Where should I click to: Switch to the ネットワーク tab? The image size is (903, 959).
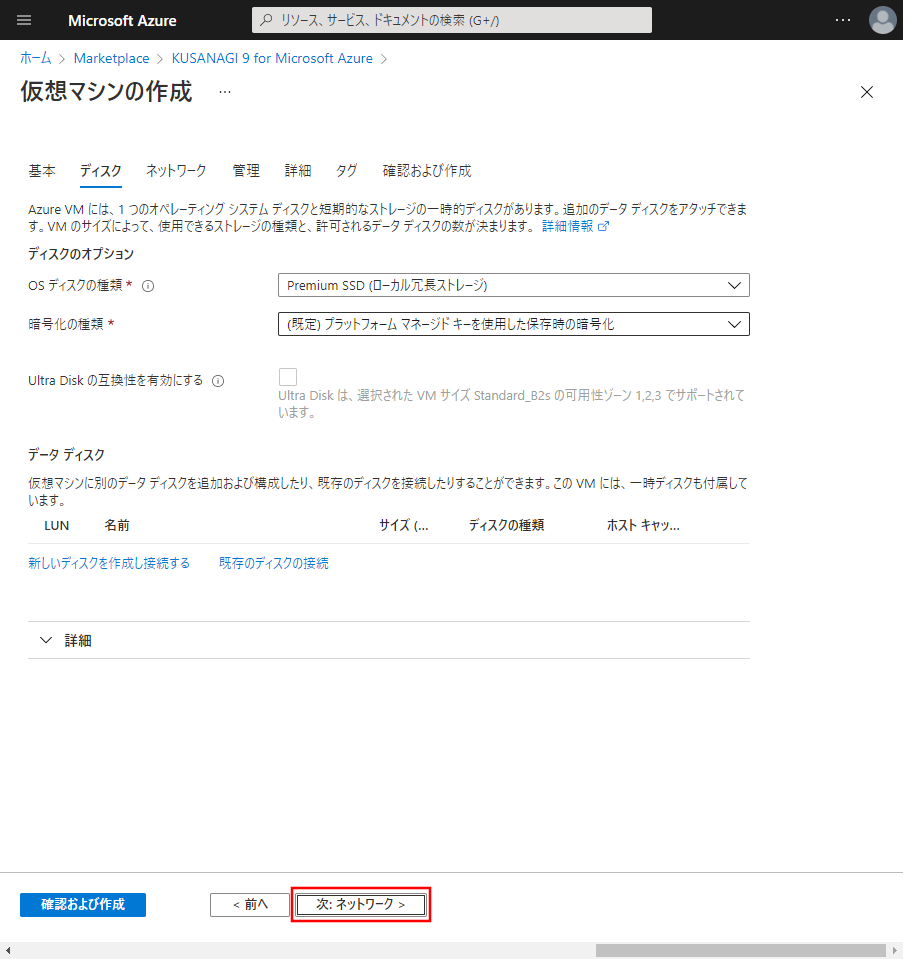pyautogui.click(x=176, y=171)
